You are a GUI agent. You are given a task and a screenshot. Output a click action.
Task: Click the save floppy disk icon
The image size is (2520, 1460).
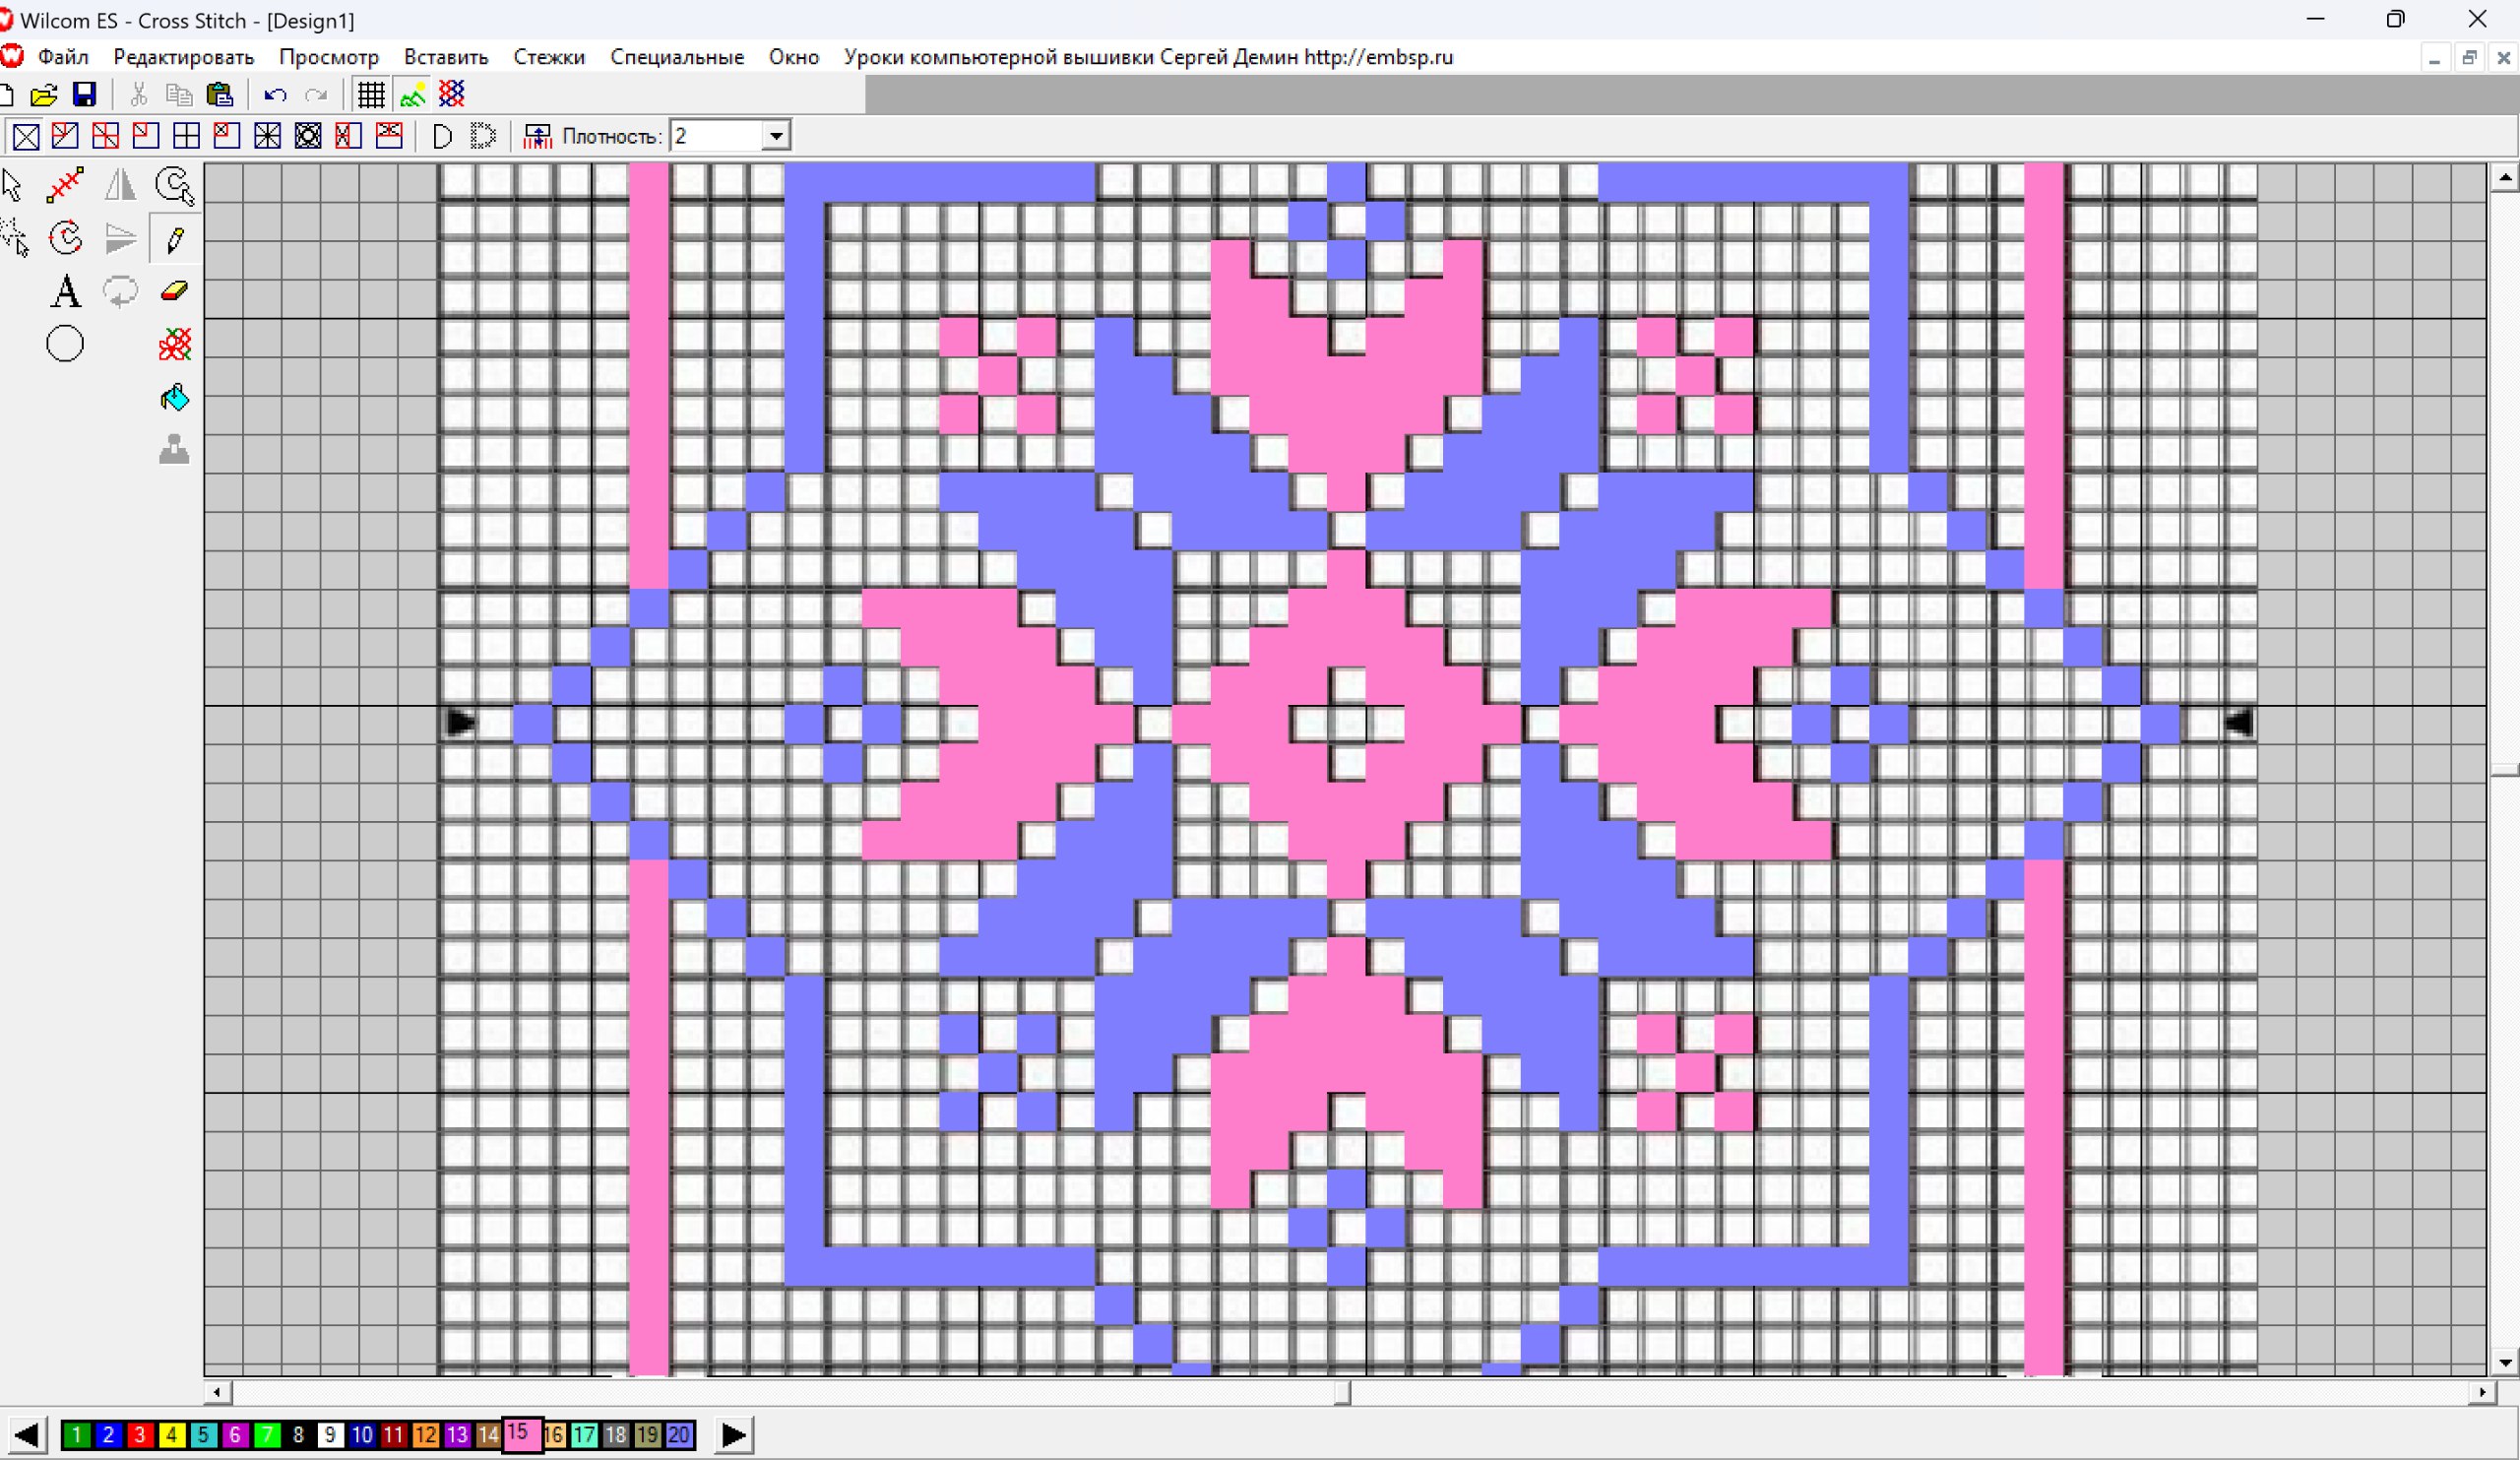pos(85,95)
